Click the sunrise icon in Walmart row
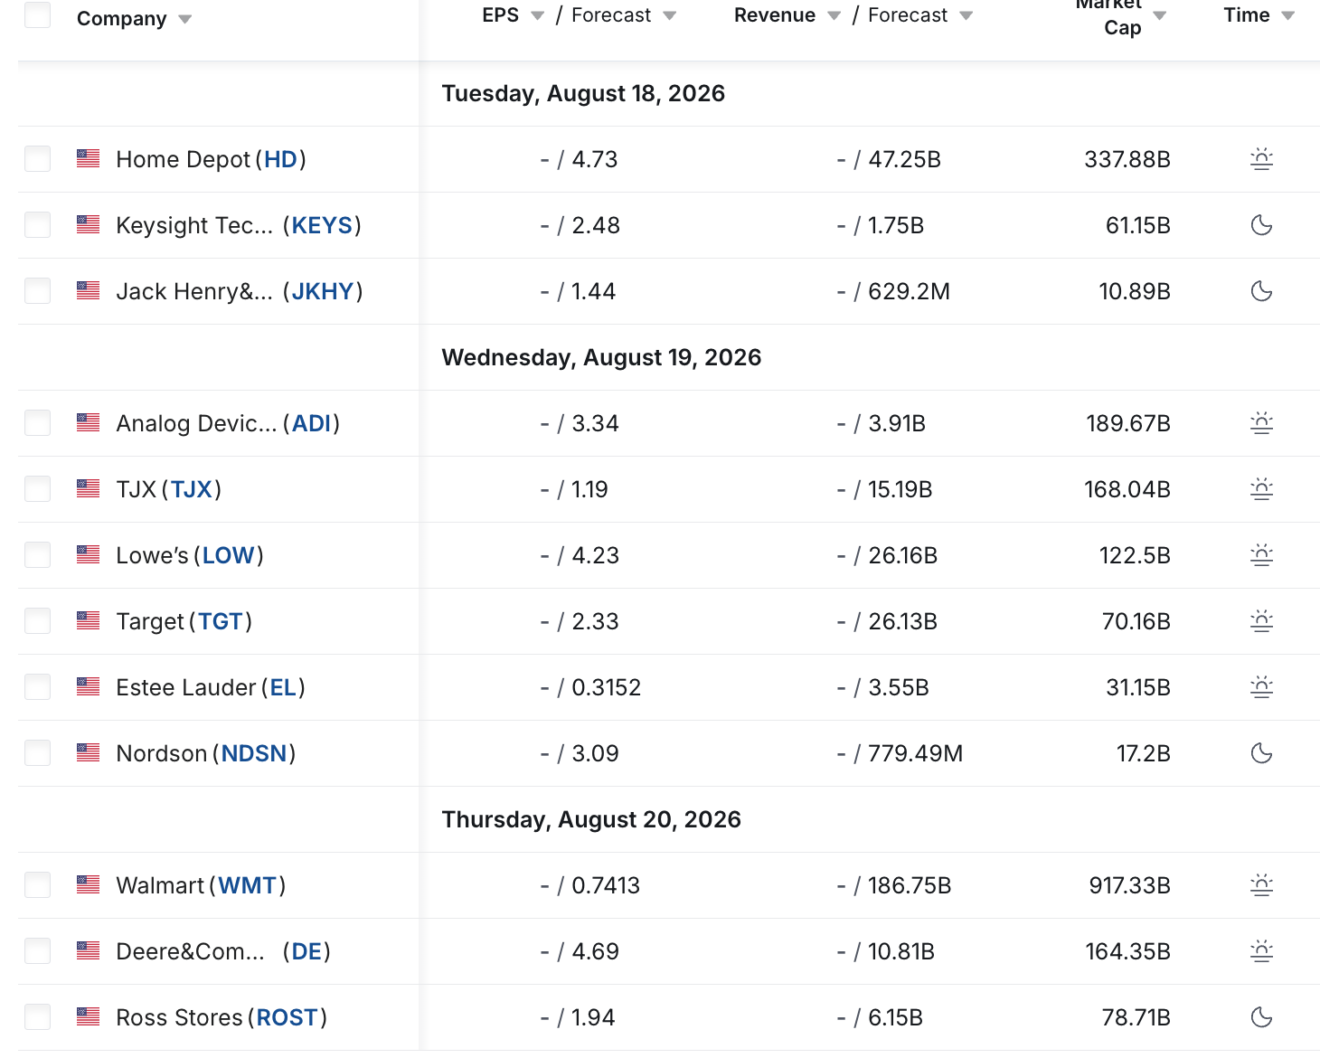 (1261, 885)
